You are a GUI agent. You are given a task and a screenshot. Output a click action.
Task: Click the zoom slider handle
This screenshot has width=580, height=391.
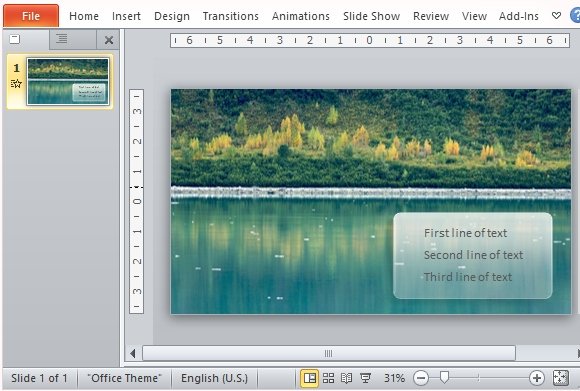click(x=444, y=378)
